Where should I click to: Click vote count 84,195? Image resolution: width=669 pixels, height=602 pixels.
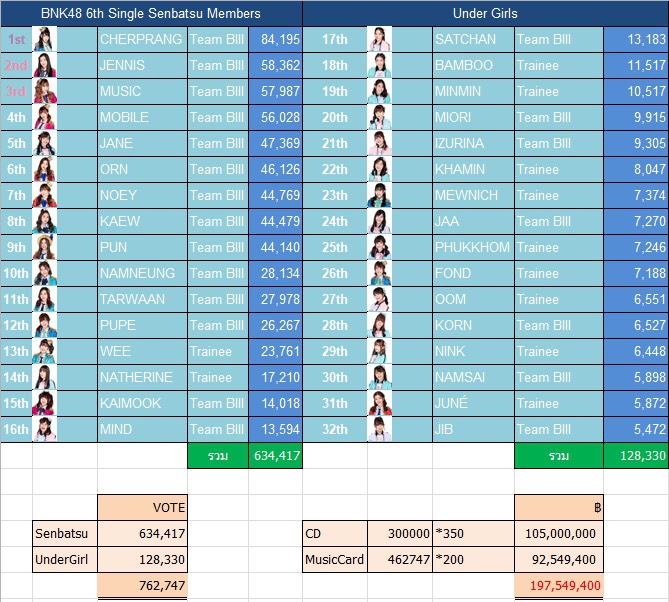[275, 39]
